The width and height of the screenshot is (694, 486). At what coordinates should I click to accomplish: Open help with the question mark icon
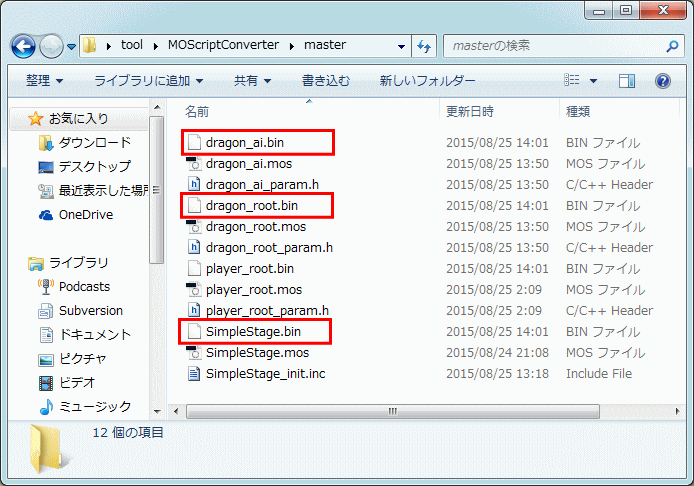pyautogui.click(x=663, y=81)
